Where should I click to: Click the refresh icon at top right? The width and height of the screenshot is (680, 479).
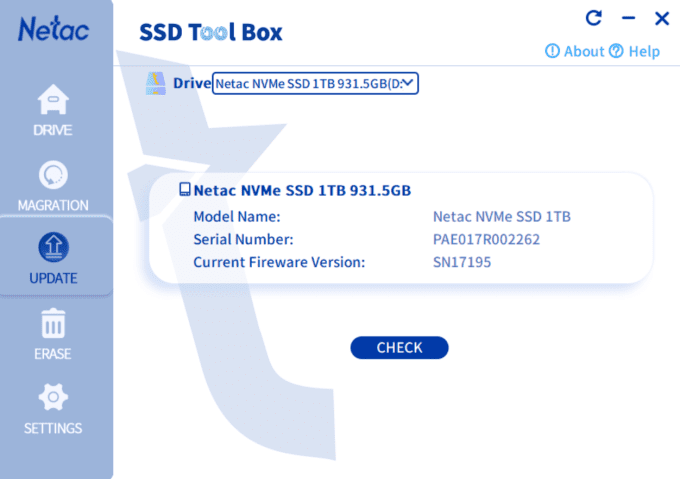pos(593,18)
